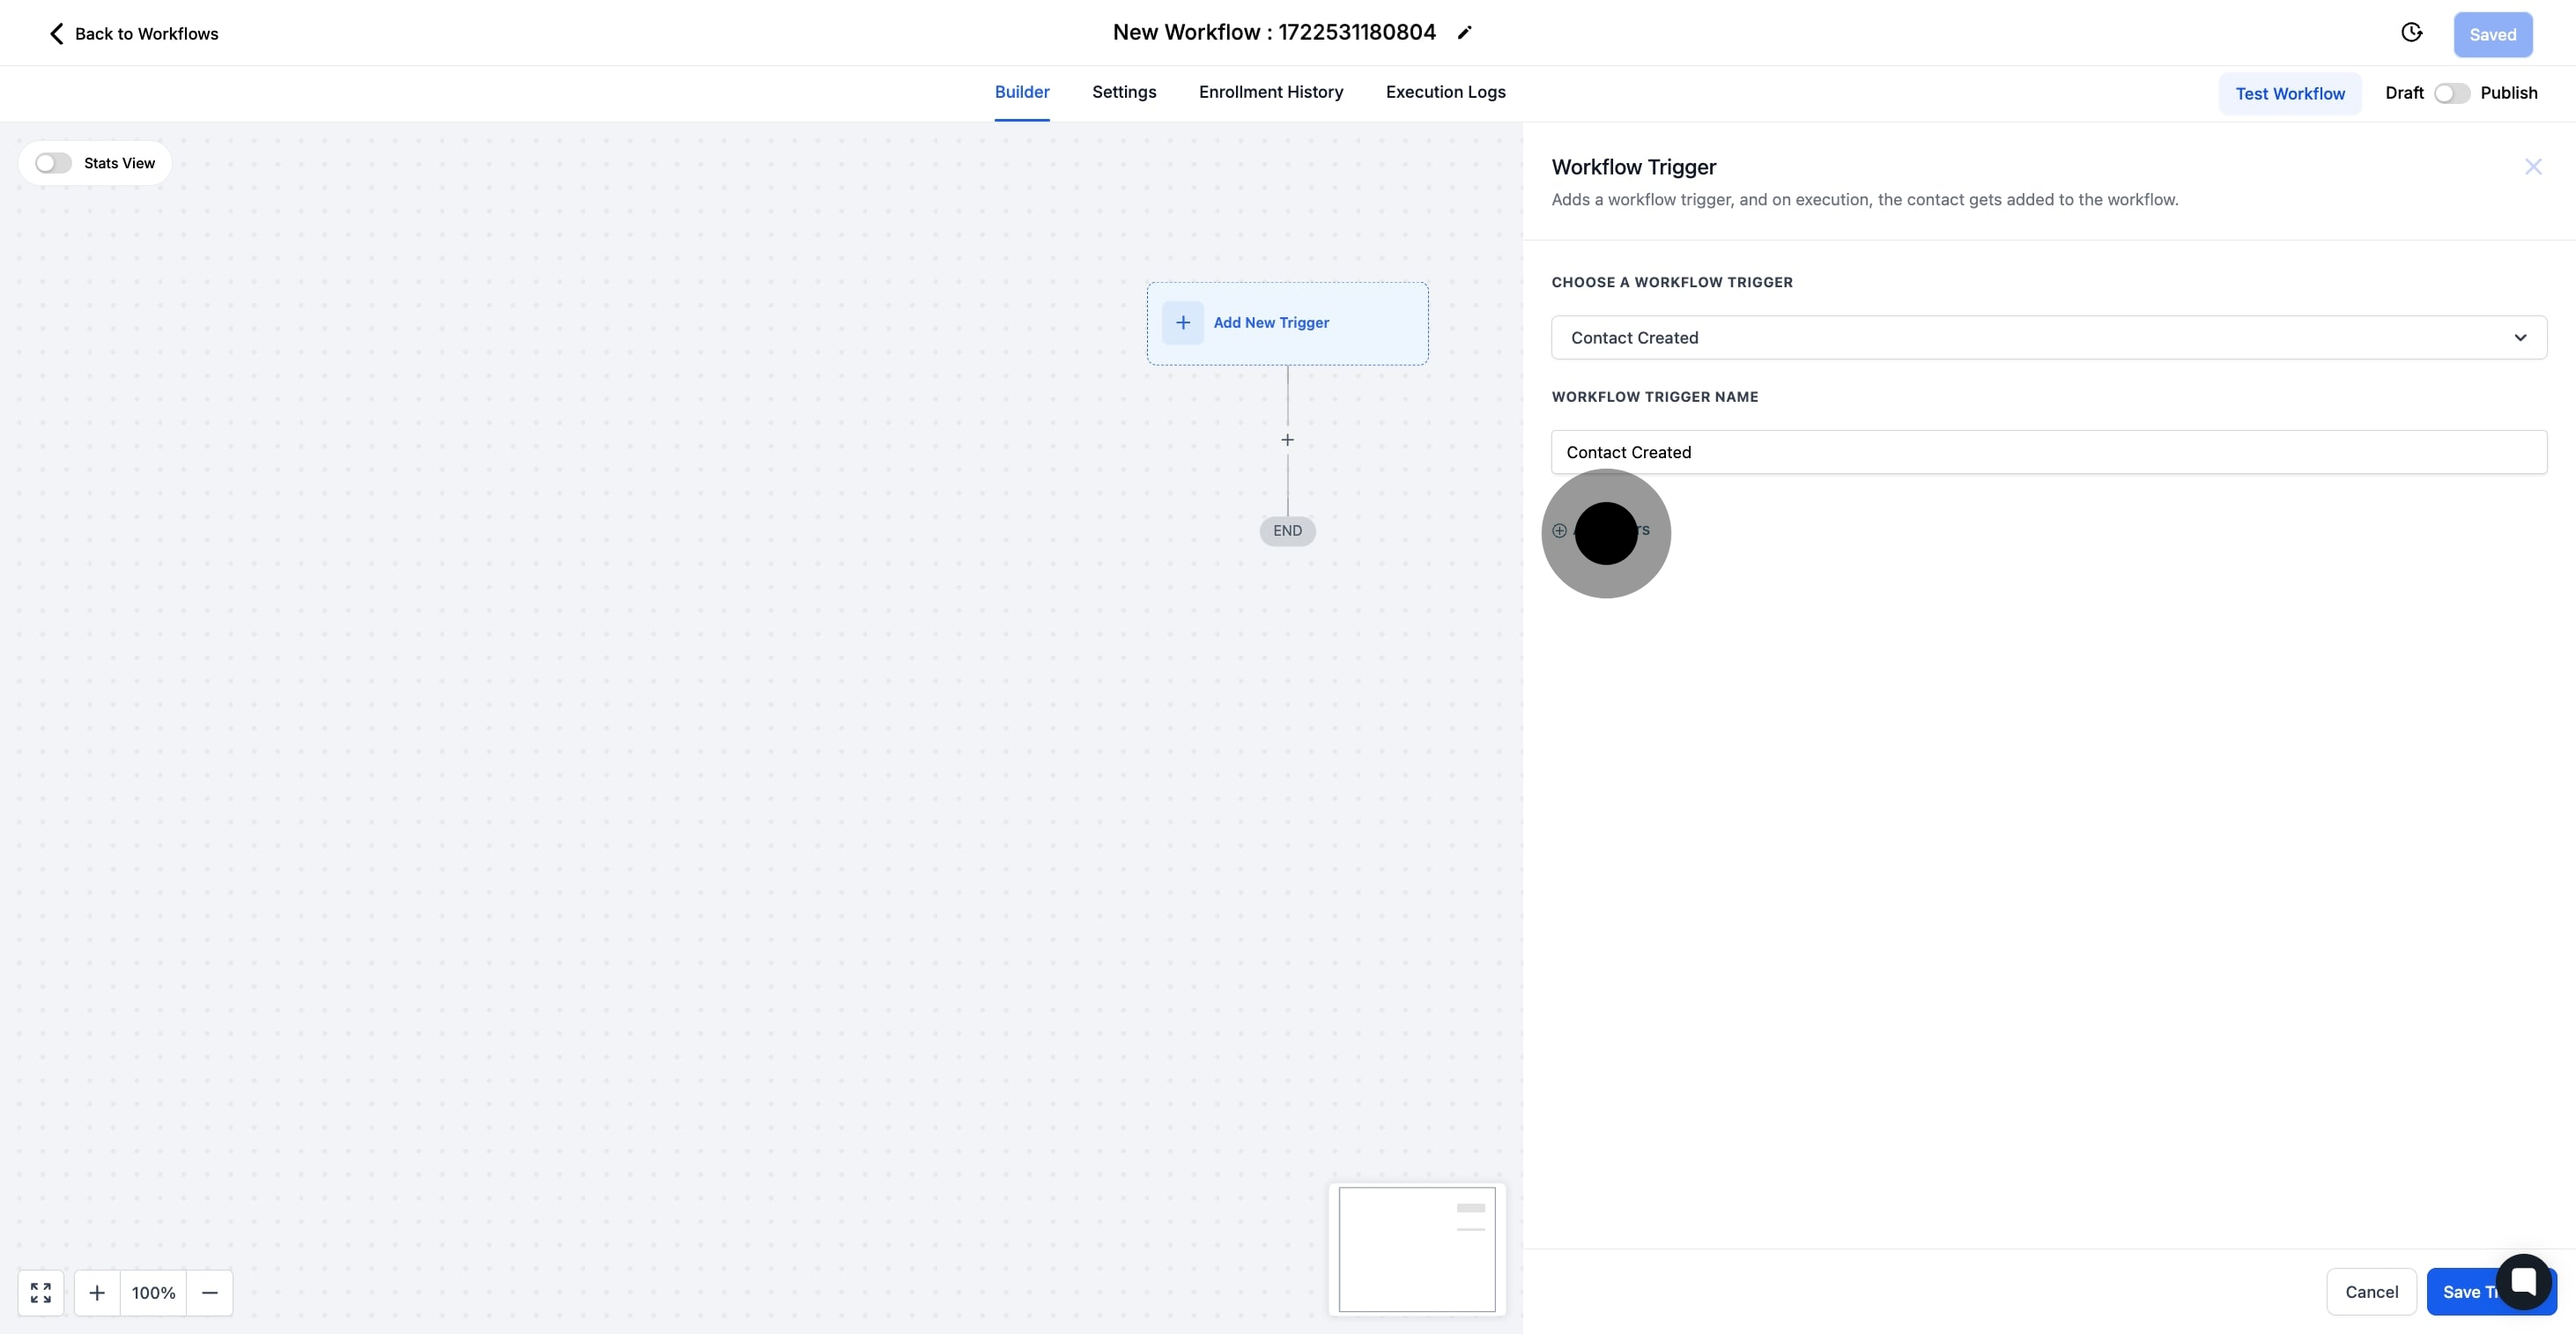Image resolution: width=2576 pixels, height=1334 pixels.
Task: Switch to the Builder tab
Action: [1021, 92]
